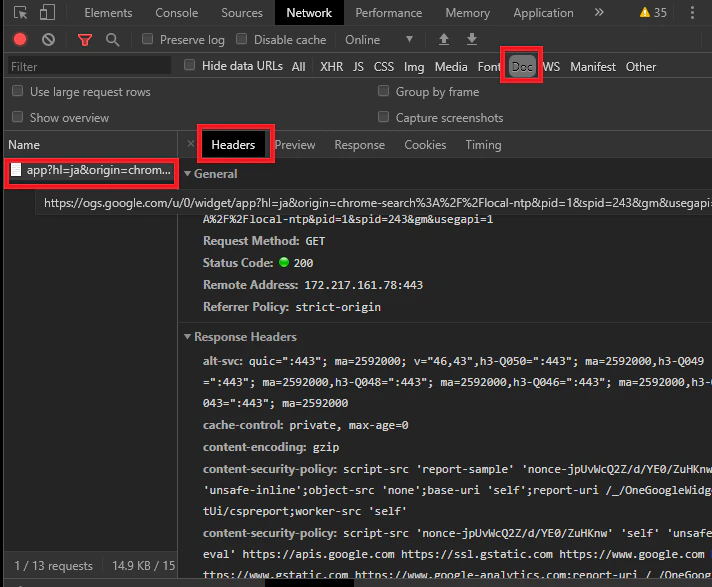
Task: Click the content-encoding gzip header
Action: 271,447
